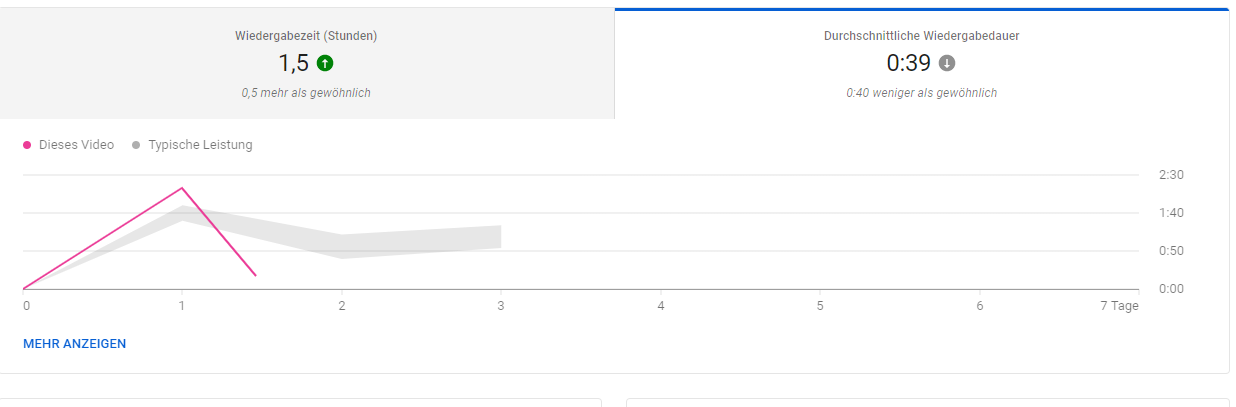The width and height of the screenshot is (1236, 407).
Task: Click the Typische Leistung legend label
Action: [x=200, y=145]
